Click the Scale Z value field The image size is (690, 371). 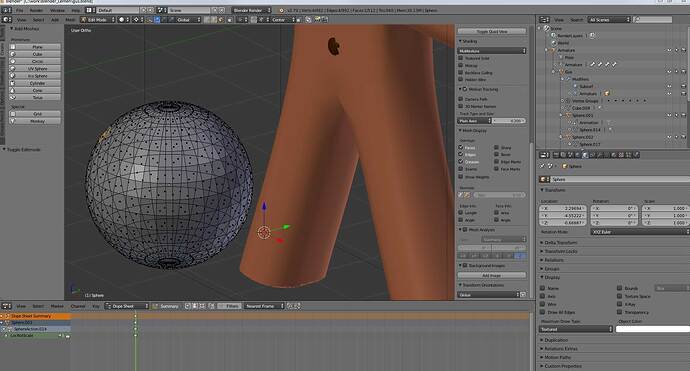click(x=666, y=223)
